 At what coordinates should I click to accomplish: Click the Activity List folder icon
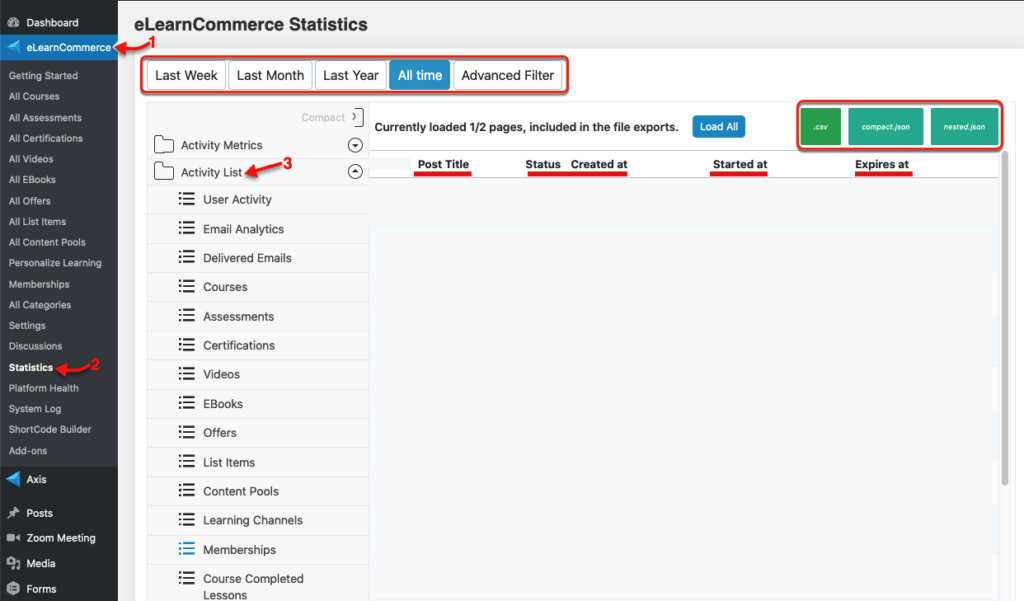[x=164, y=171]
